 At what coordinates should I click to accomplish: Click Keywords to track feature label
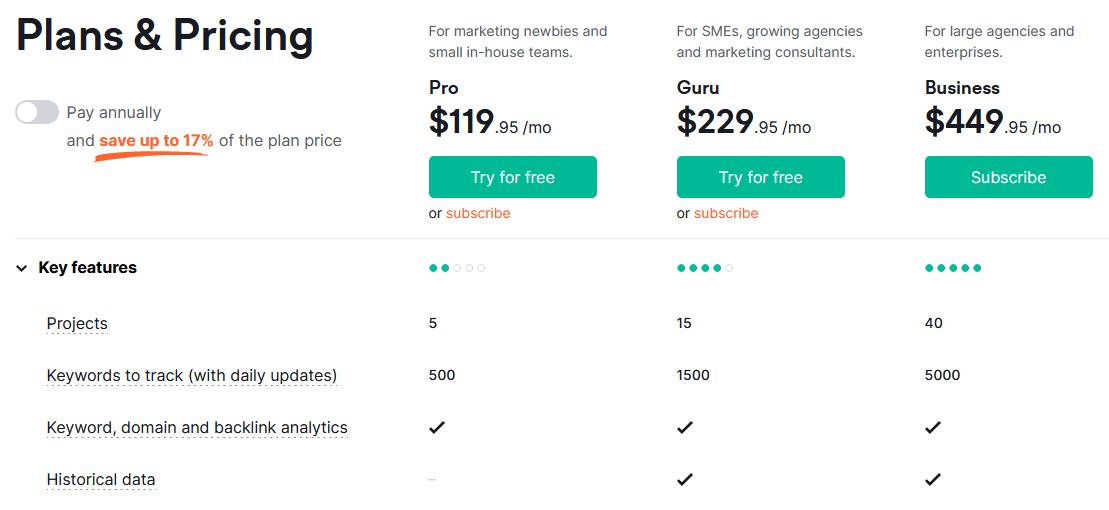point(192,375)
